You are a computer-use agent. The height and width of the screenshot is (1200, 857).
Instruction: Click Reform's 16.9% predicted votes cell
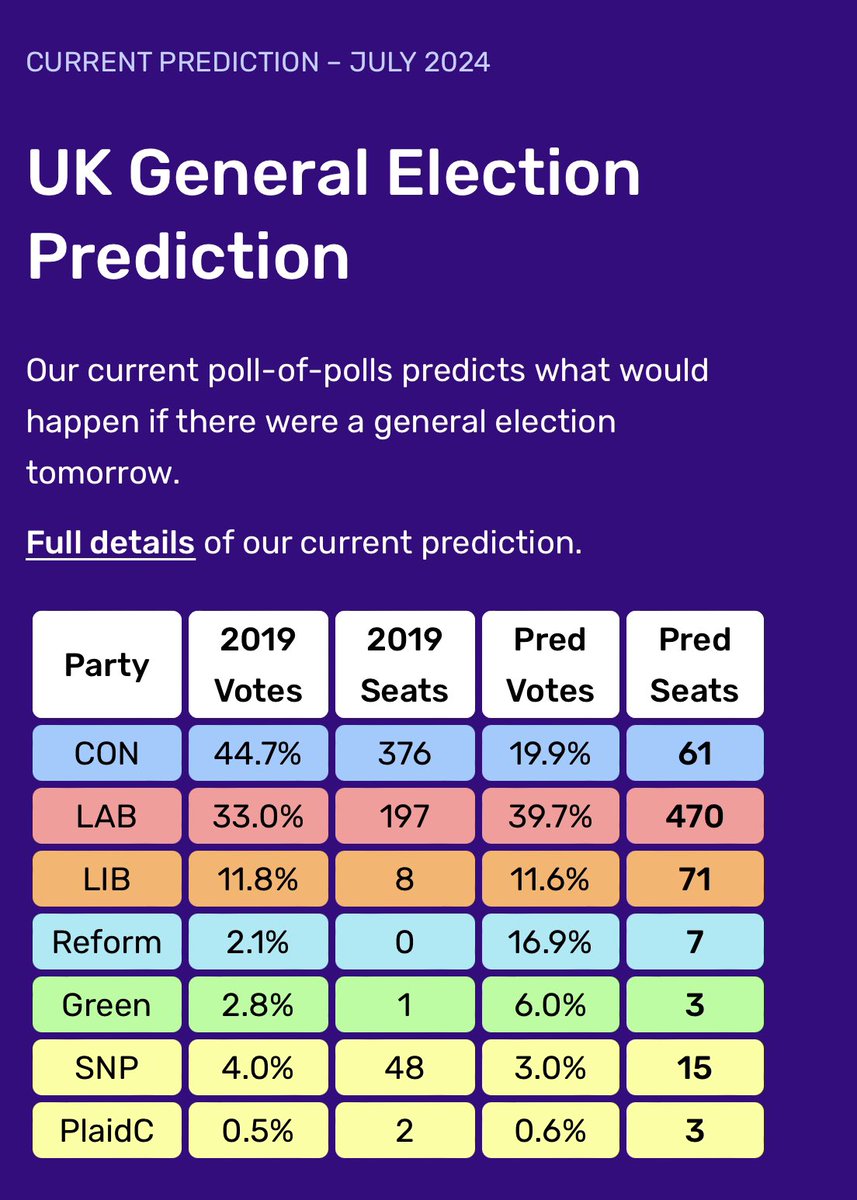tap(551, 942)
